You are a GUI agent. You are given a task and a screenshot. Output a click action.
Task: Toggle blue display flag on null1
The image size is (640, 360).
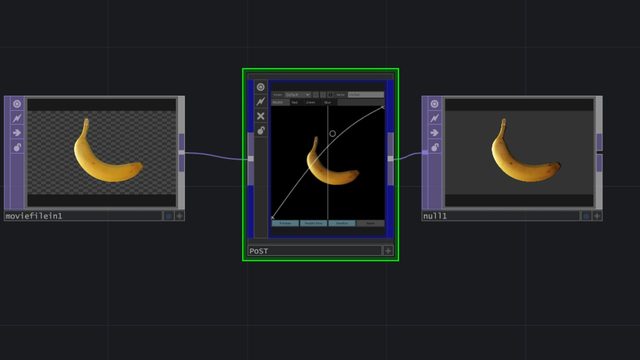click(586, 216)
